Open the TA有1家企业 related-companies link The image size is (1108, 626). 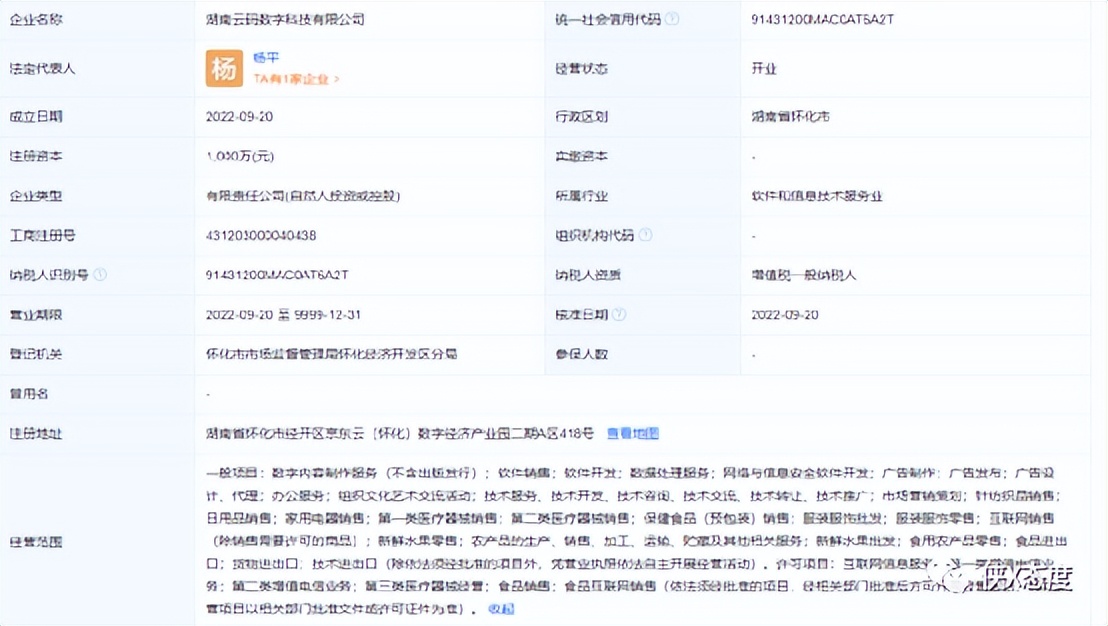click(288, 78)
